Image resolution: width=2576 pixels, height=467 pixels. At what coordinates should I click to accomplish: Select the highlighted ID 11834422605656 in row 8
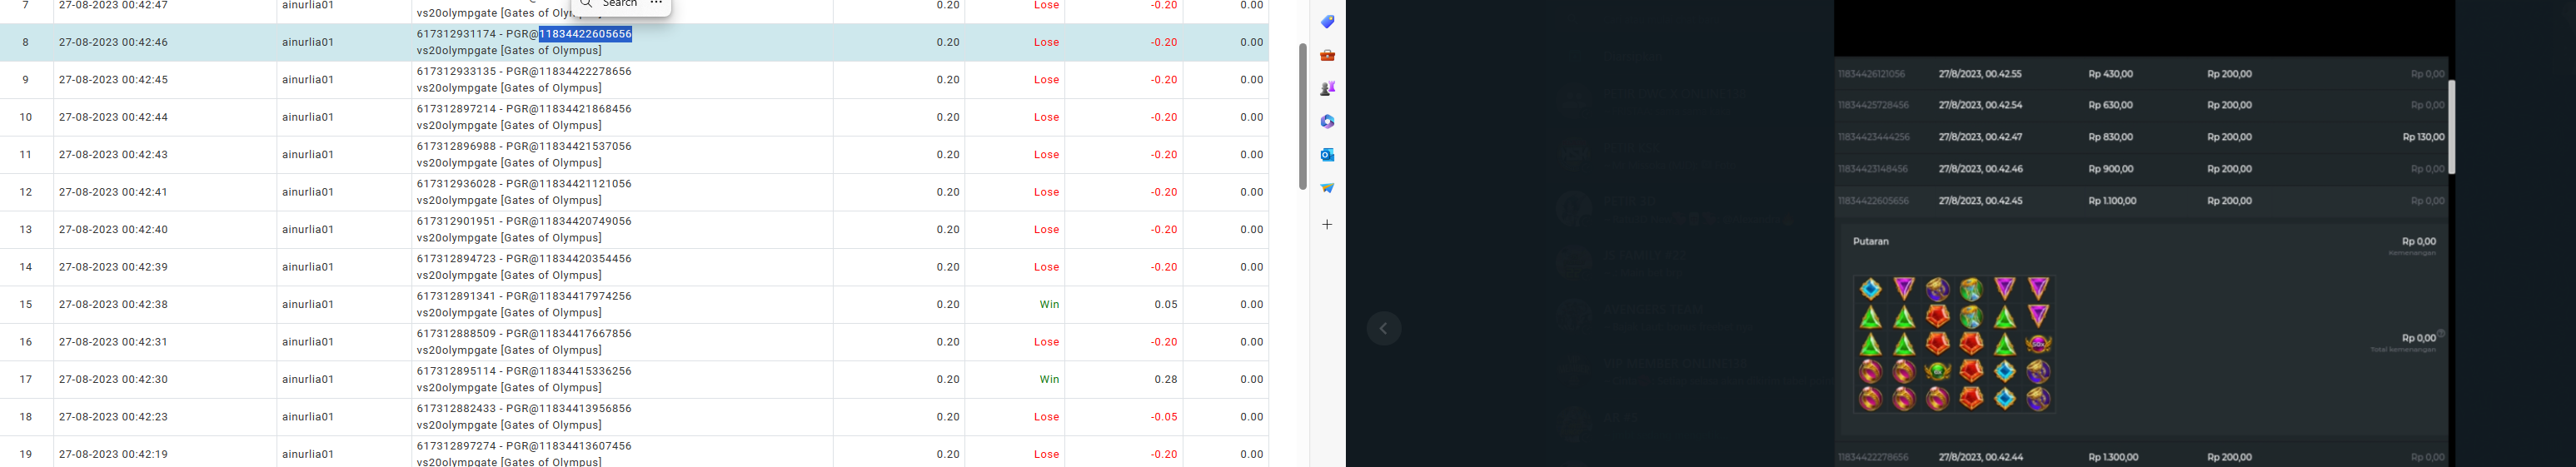click(x=586, y=34)
